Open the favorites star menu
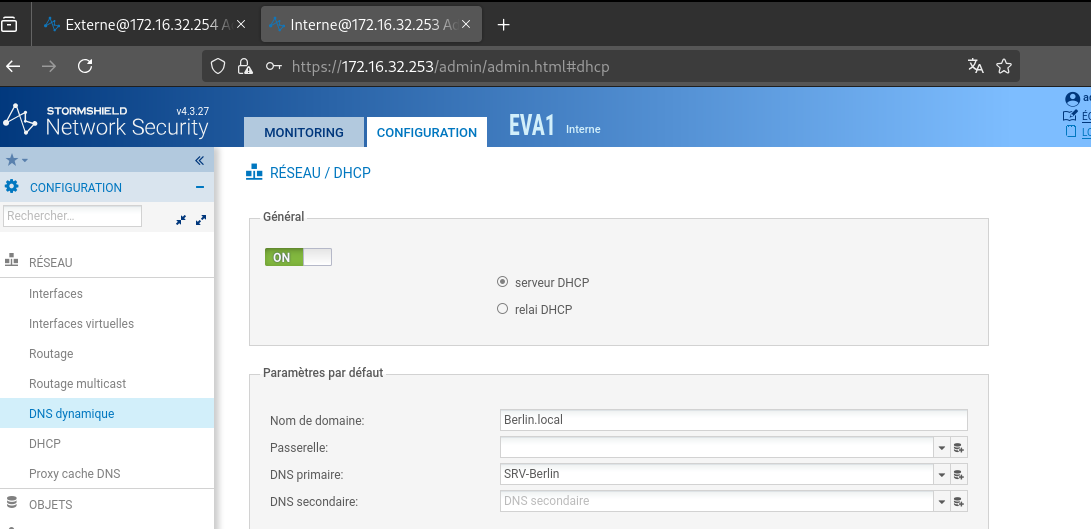This screenshot has width=1091, height=529. click(16, 160)
